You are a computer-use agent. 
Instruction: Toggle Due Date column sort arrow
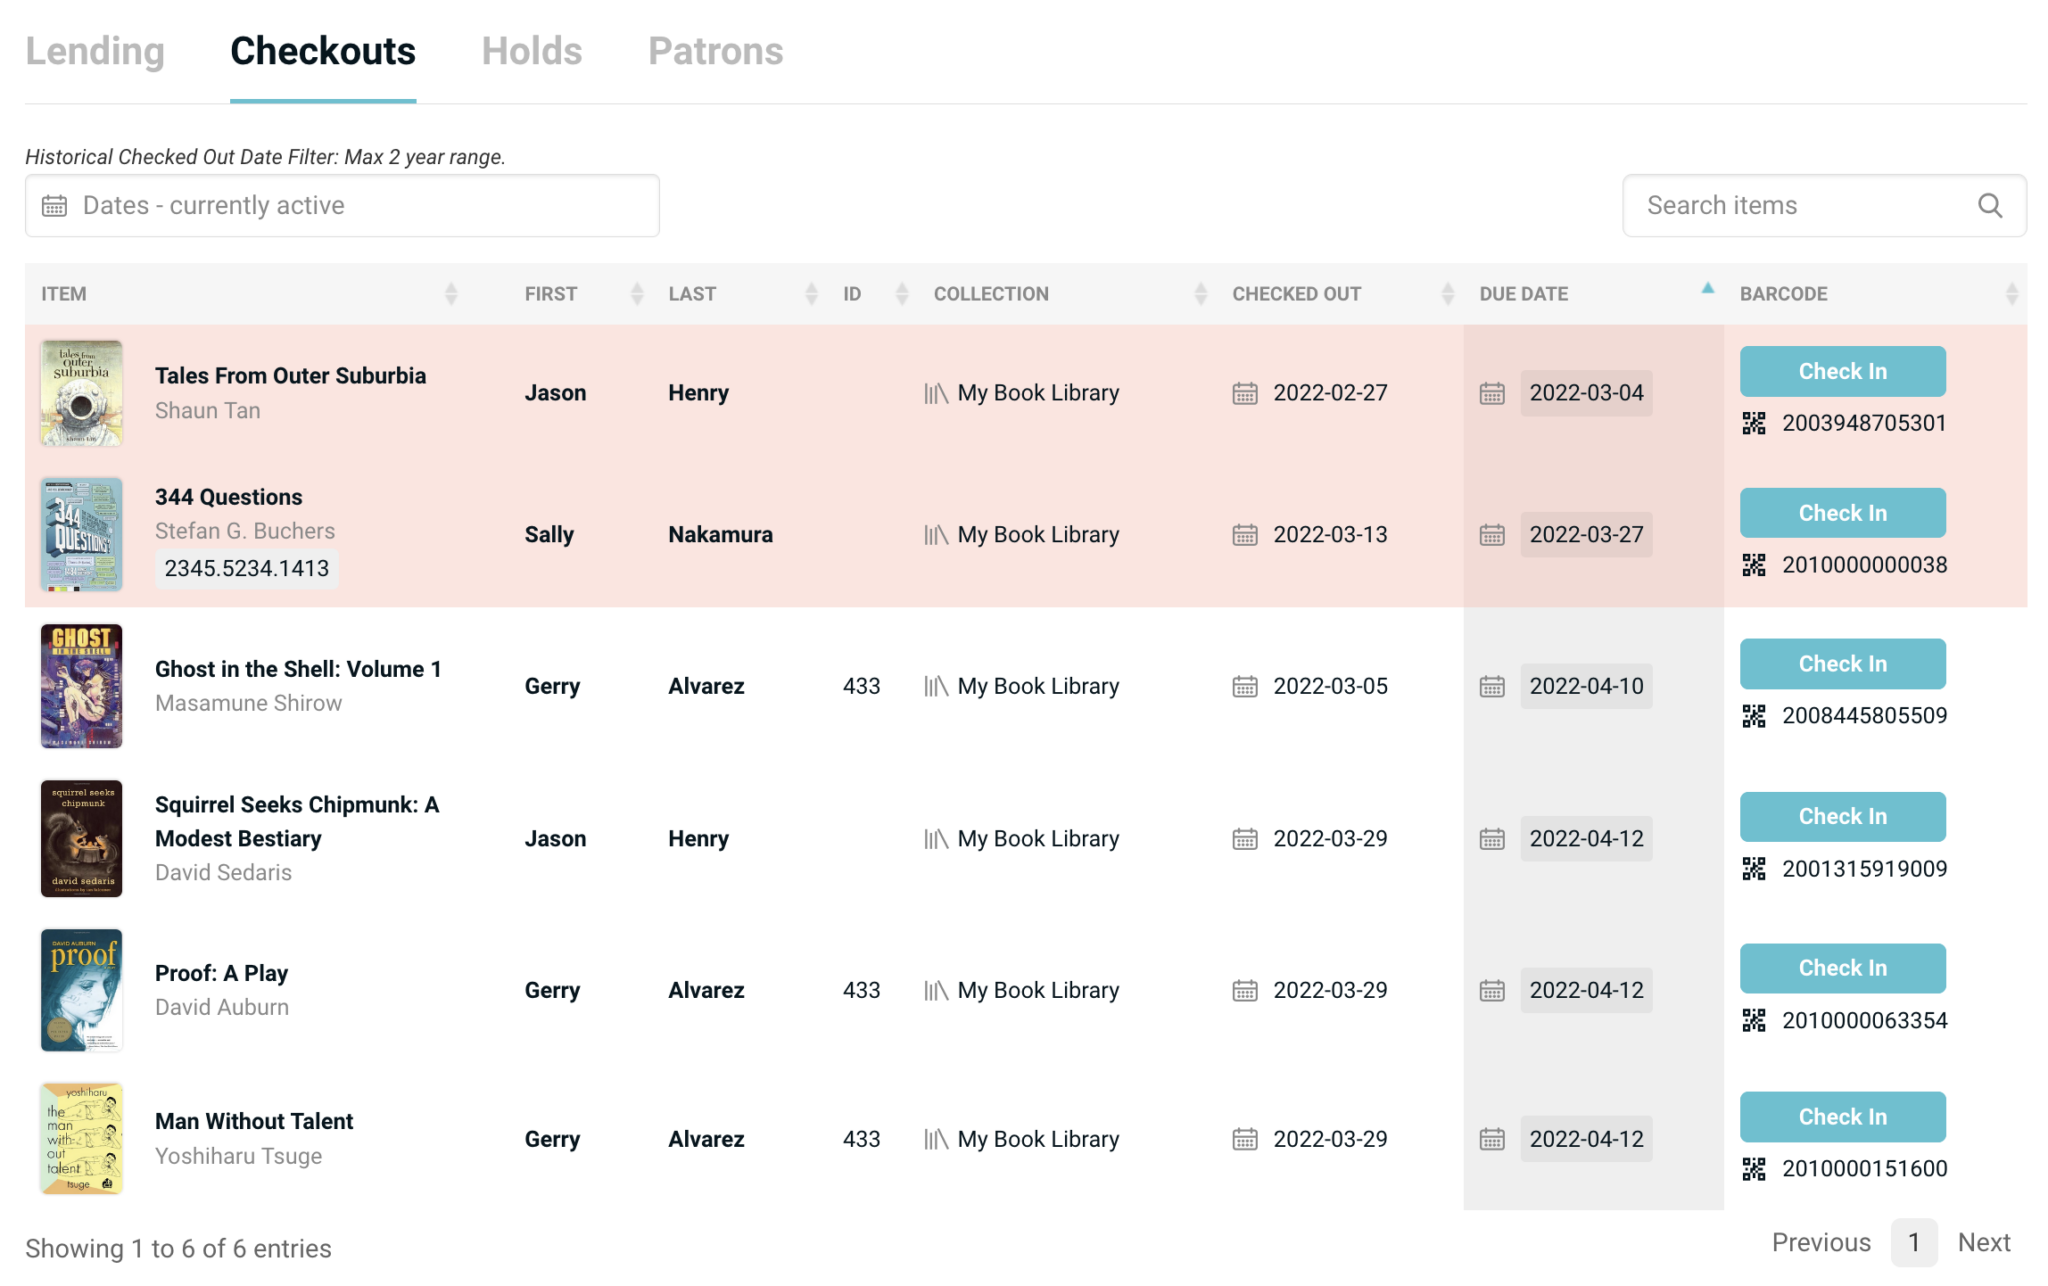[x=1707, y=290]
